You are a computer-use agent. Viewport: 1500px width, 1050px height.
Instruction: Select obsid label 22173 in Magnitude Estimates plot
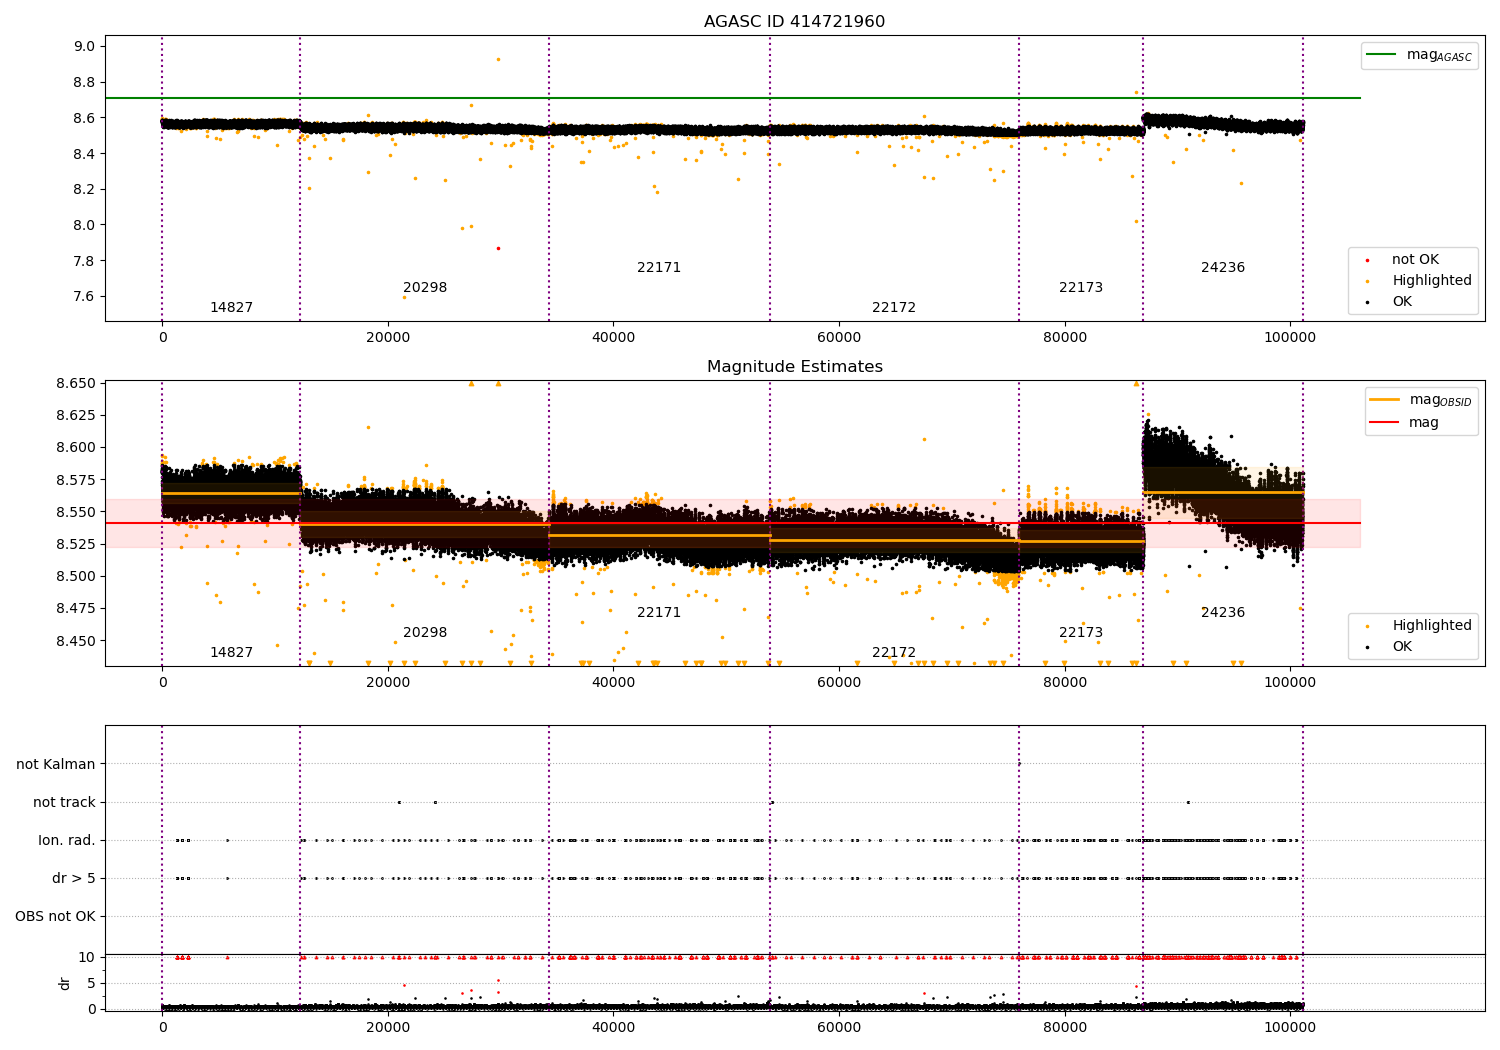[x=1081, y=633]
